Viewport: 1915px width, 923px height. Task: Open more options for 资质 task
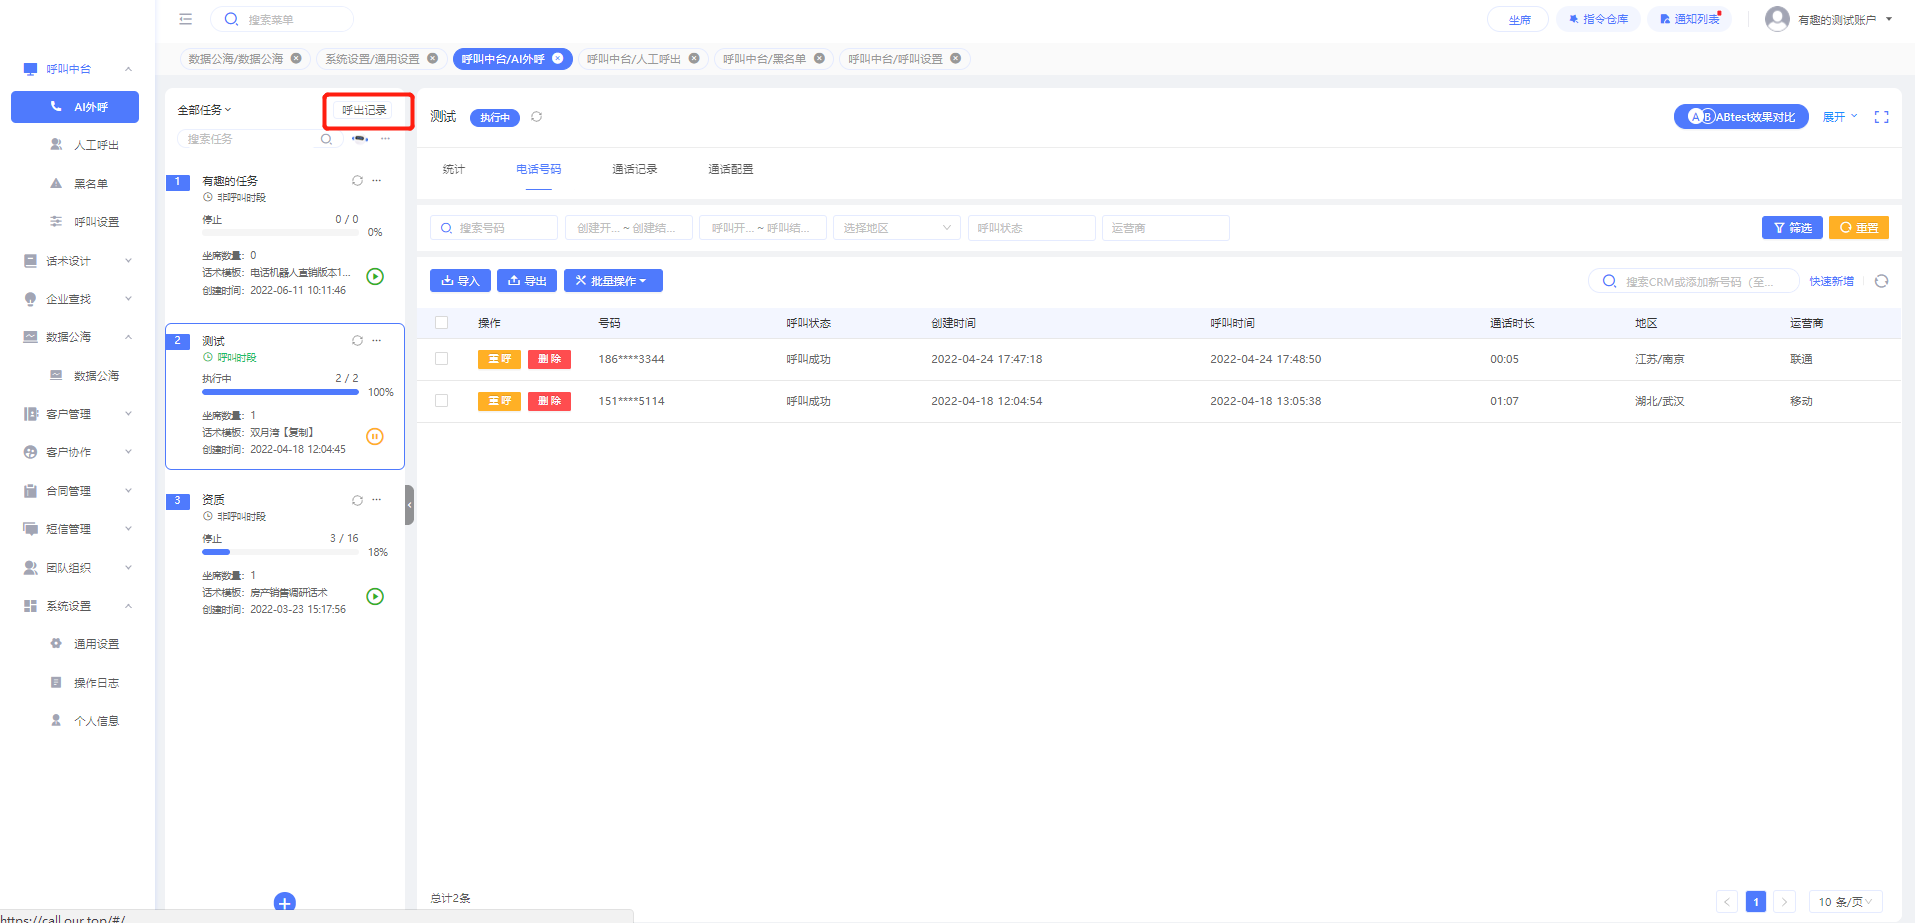377,500
